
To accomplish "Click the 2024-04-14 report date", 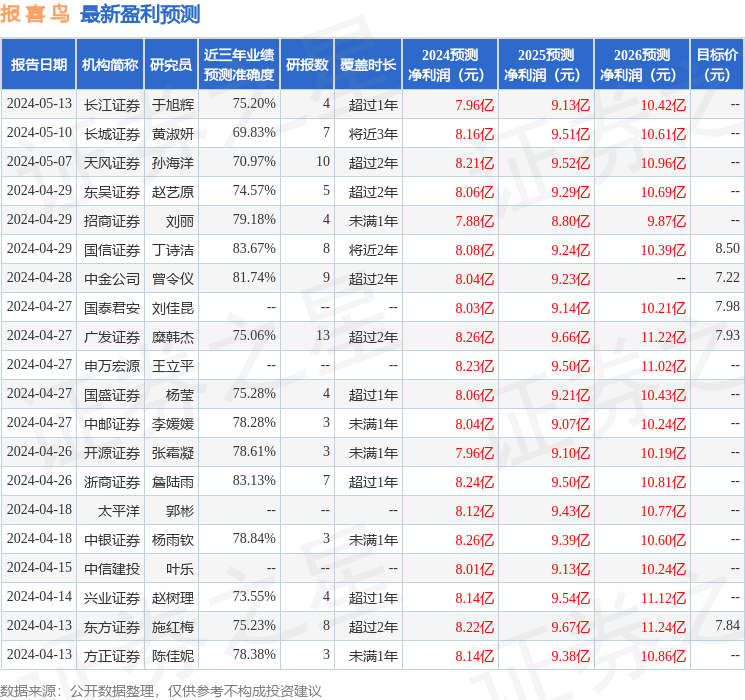I will (39, 596).
